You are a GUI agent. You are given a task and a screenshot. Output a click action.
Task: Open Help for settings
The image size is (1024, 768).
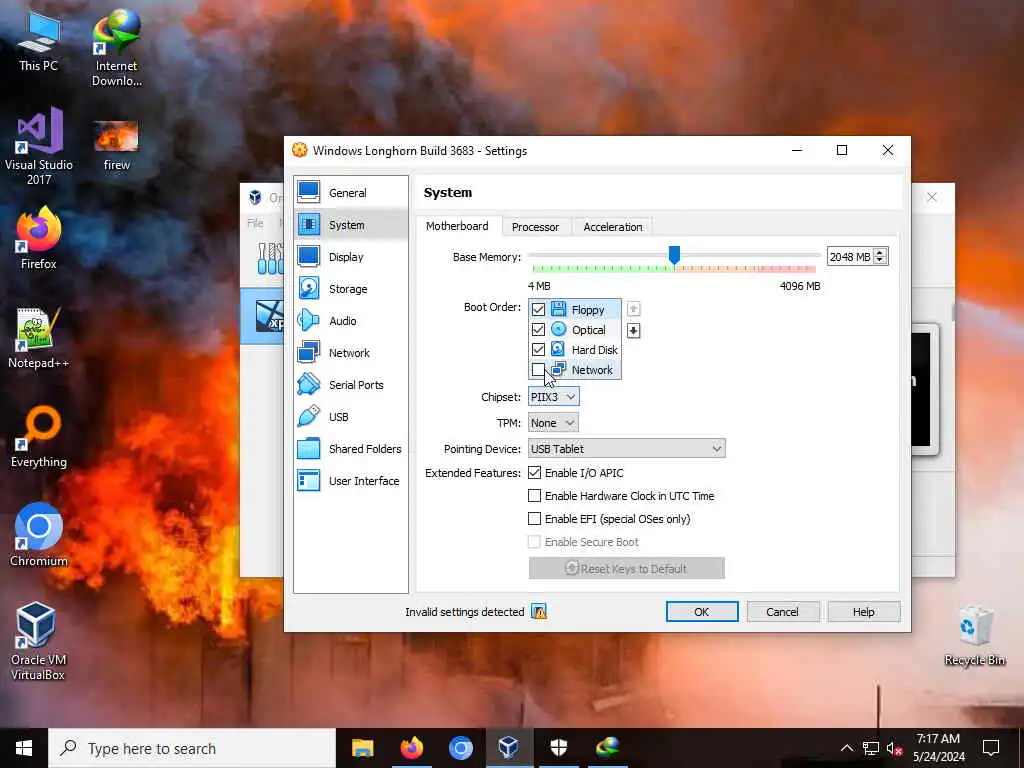[x=863, y=612]
